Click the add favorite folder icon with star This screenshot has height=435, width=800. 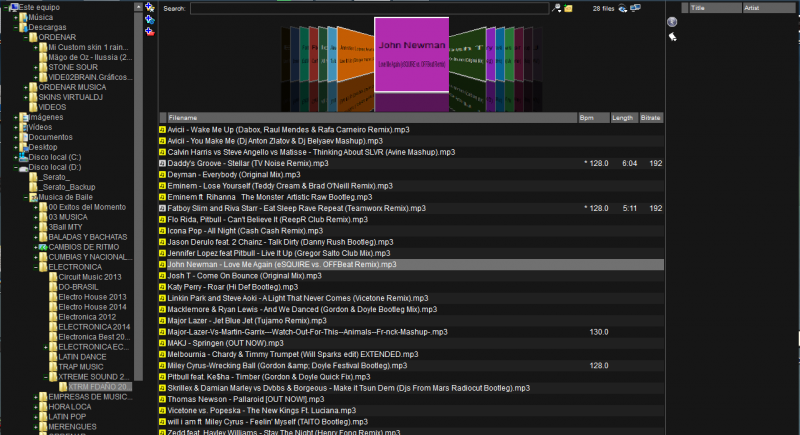149,7
